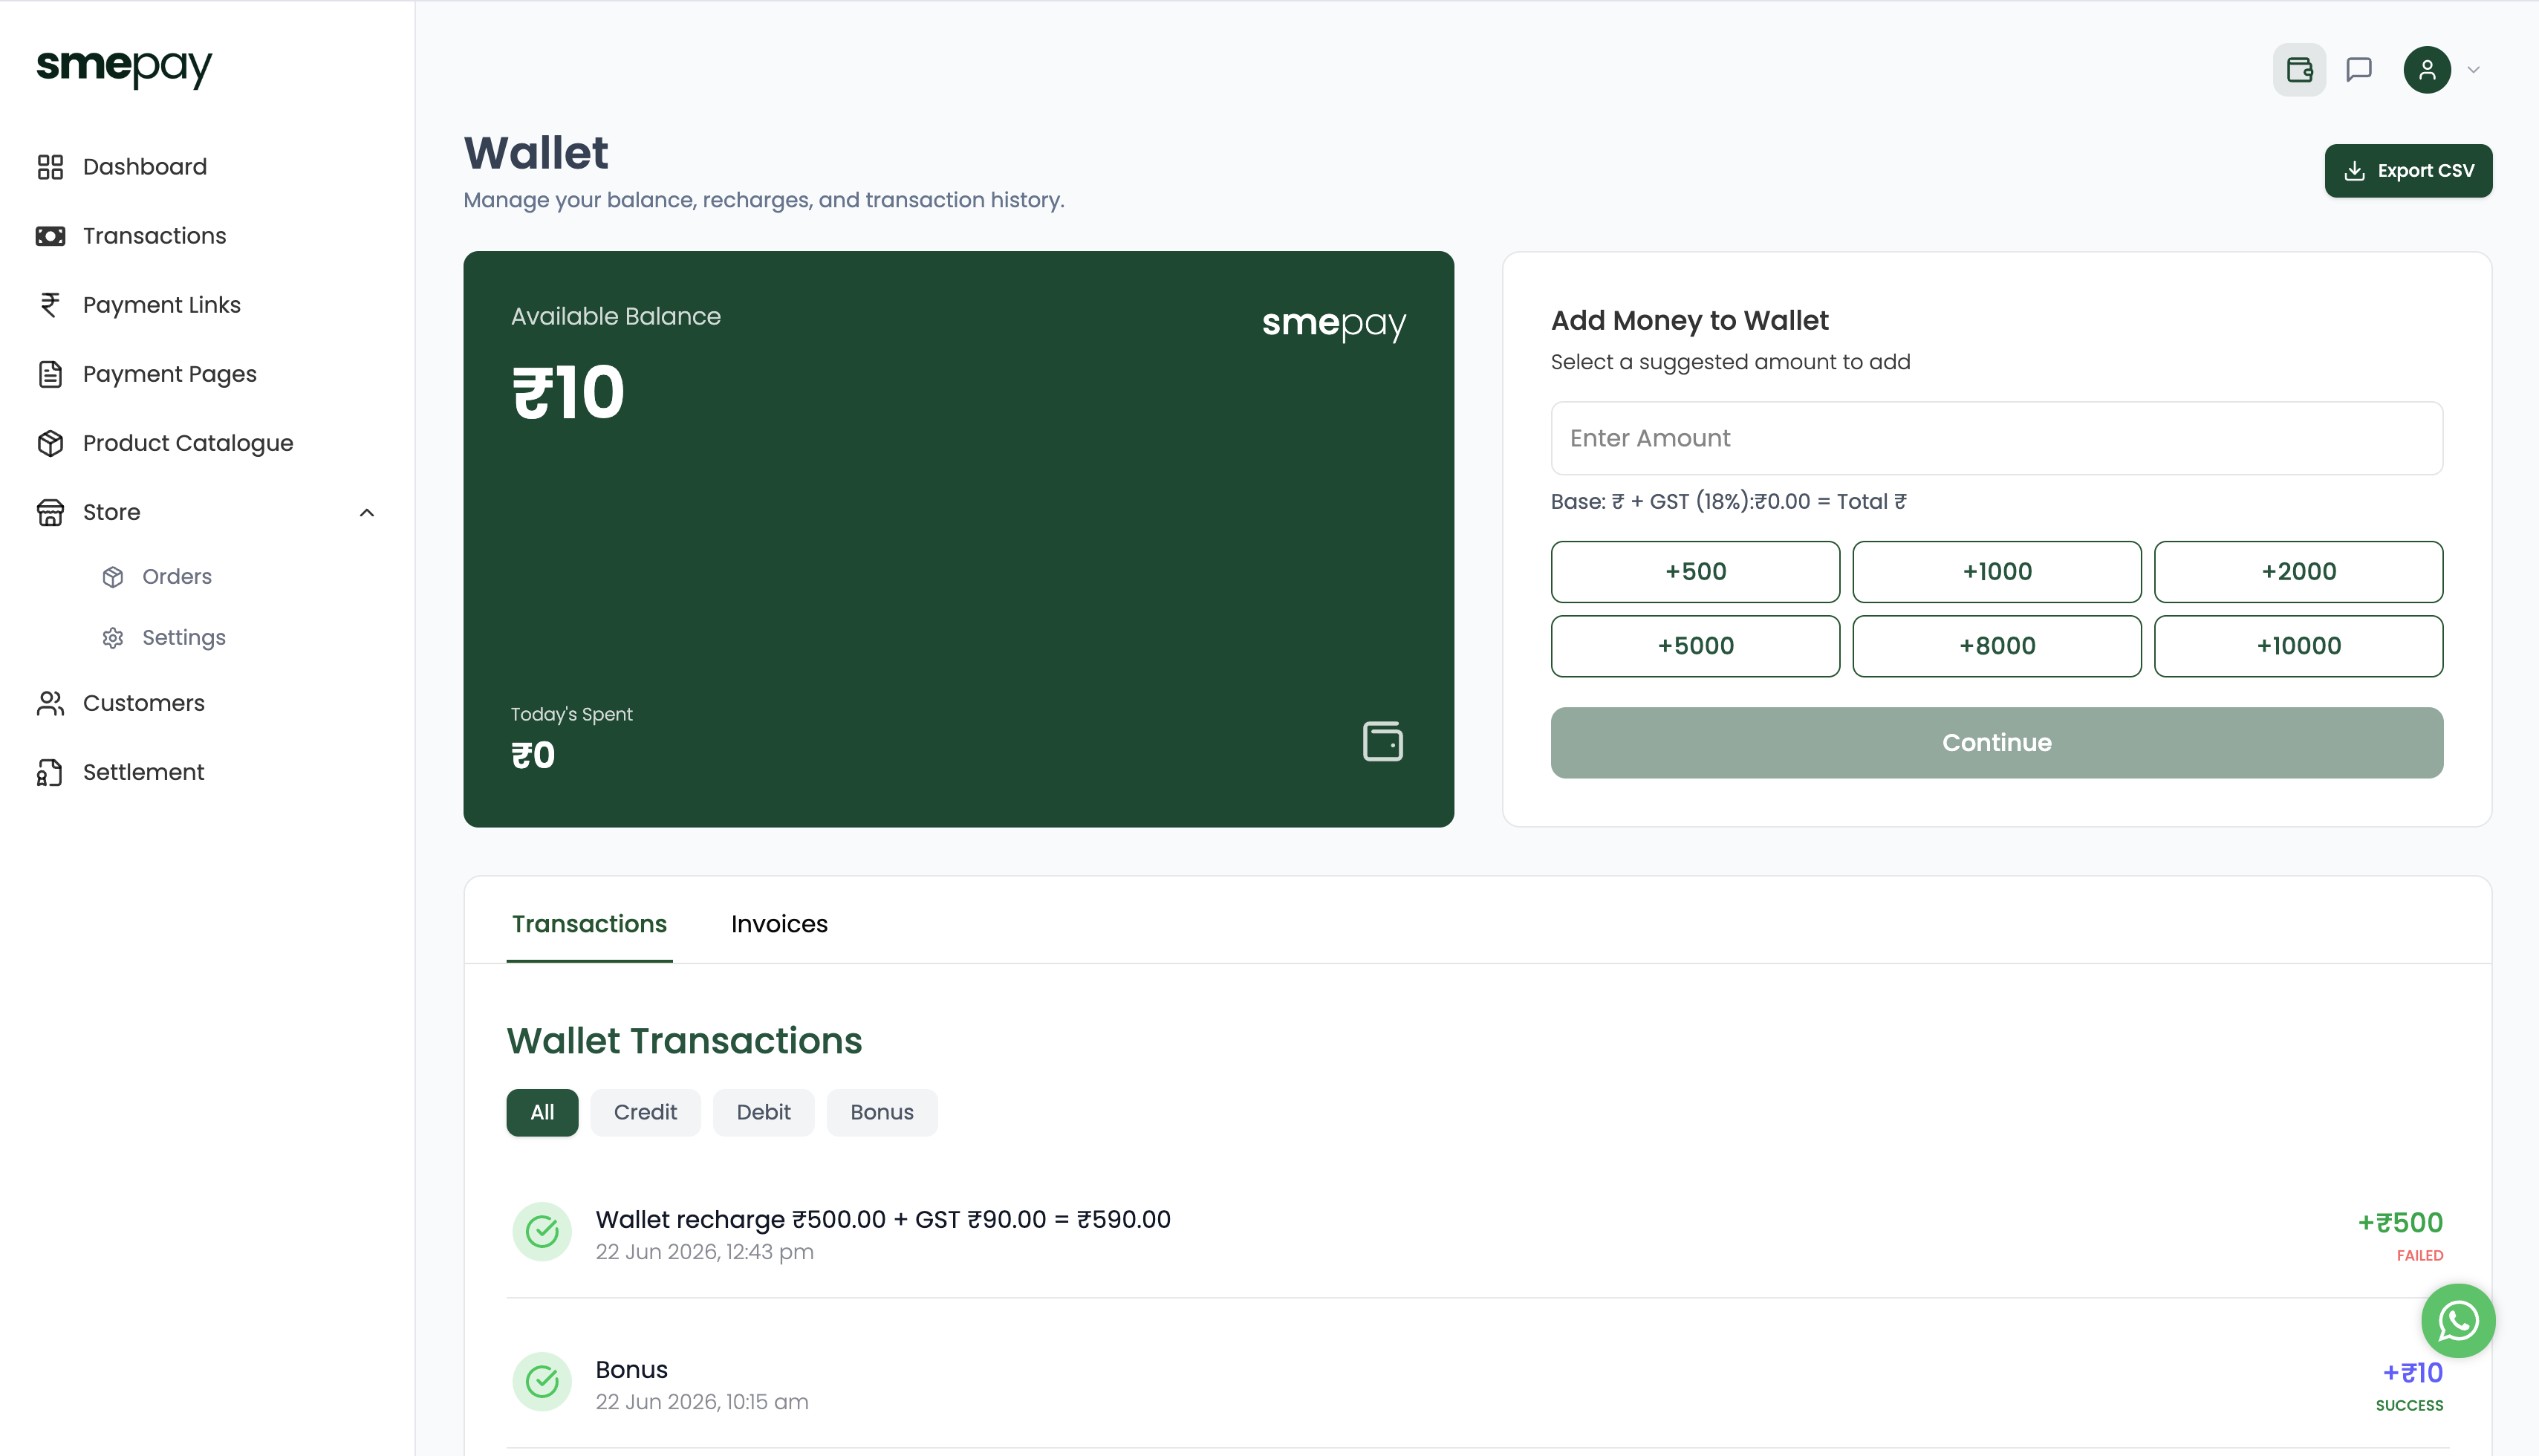Expand the profile dropdown chevron
The width and height of the screenshot is (2539, 1456).
2473,70
